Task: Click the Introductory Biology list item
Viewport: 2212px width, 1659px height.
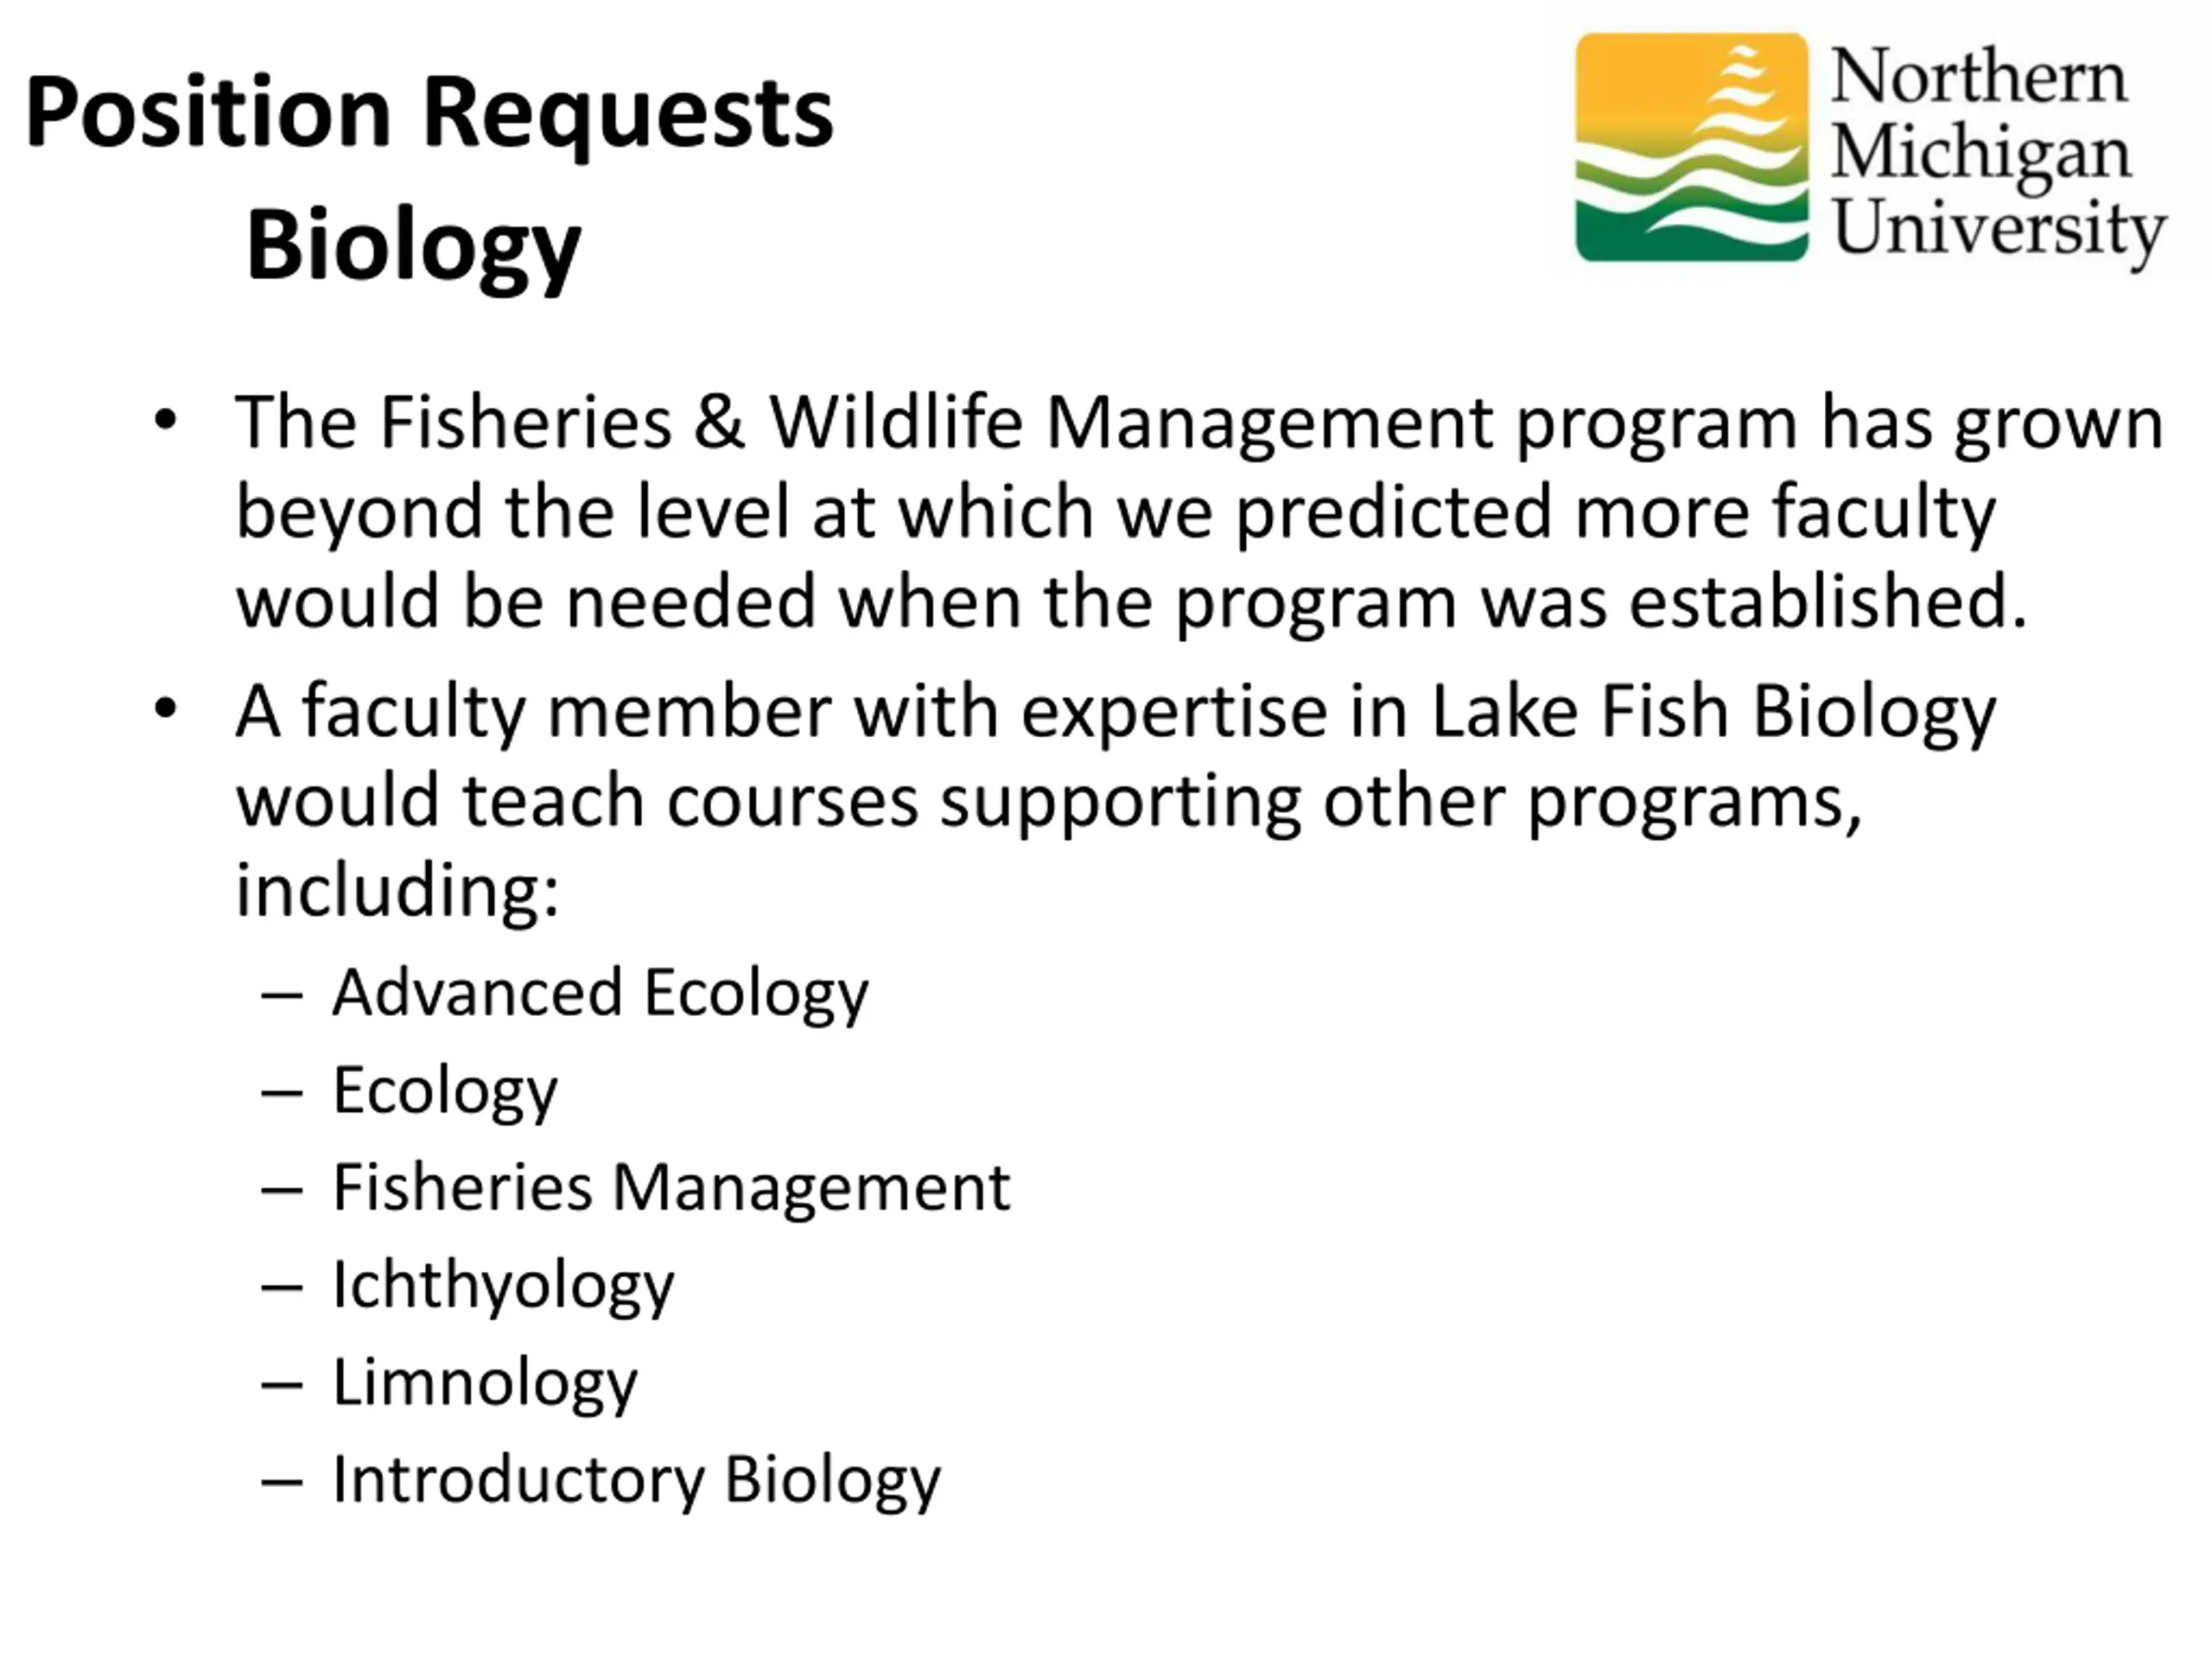Action: (636, 1481)
